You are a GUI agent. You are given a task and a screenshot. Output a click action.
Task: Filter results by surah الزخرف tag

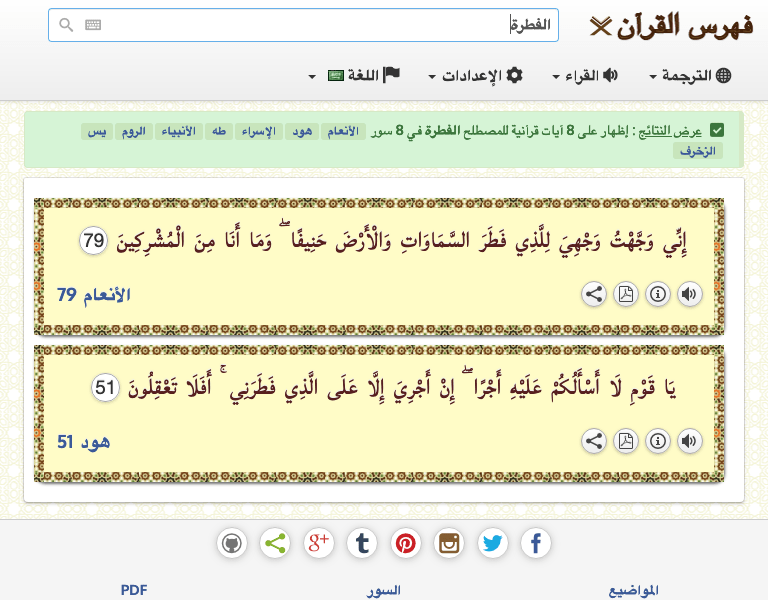698,151
